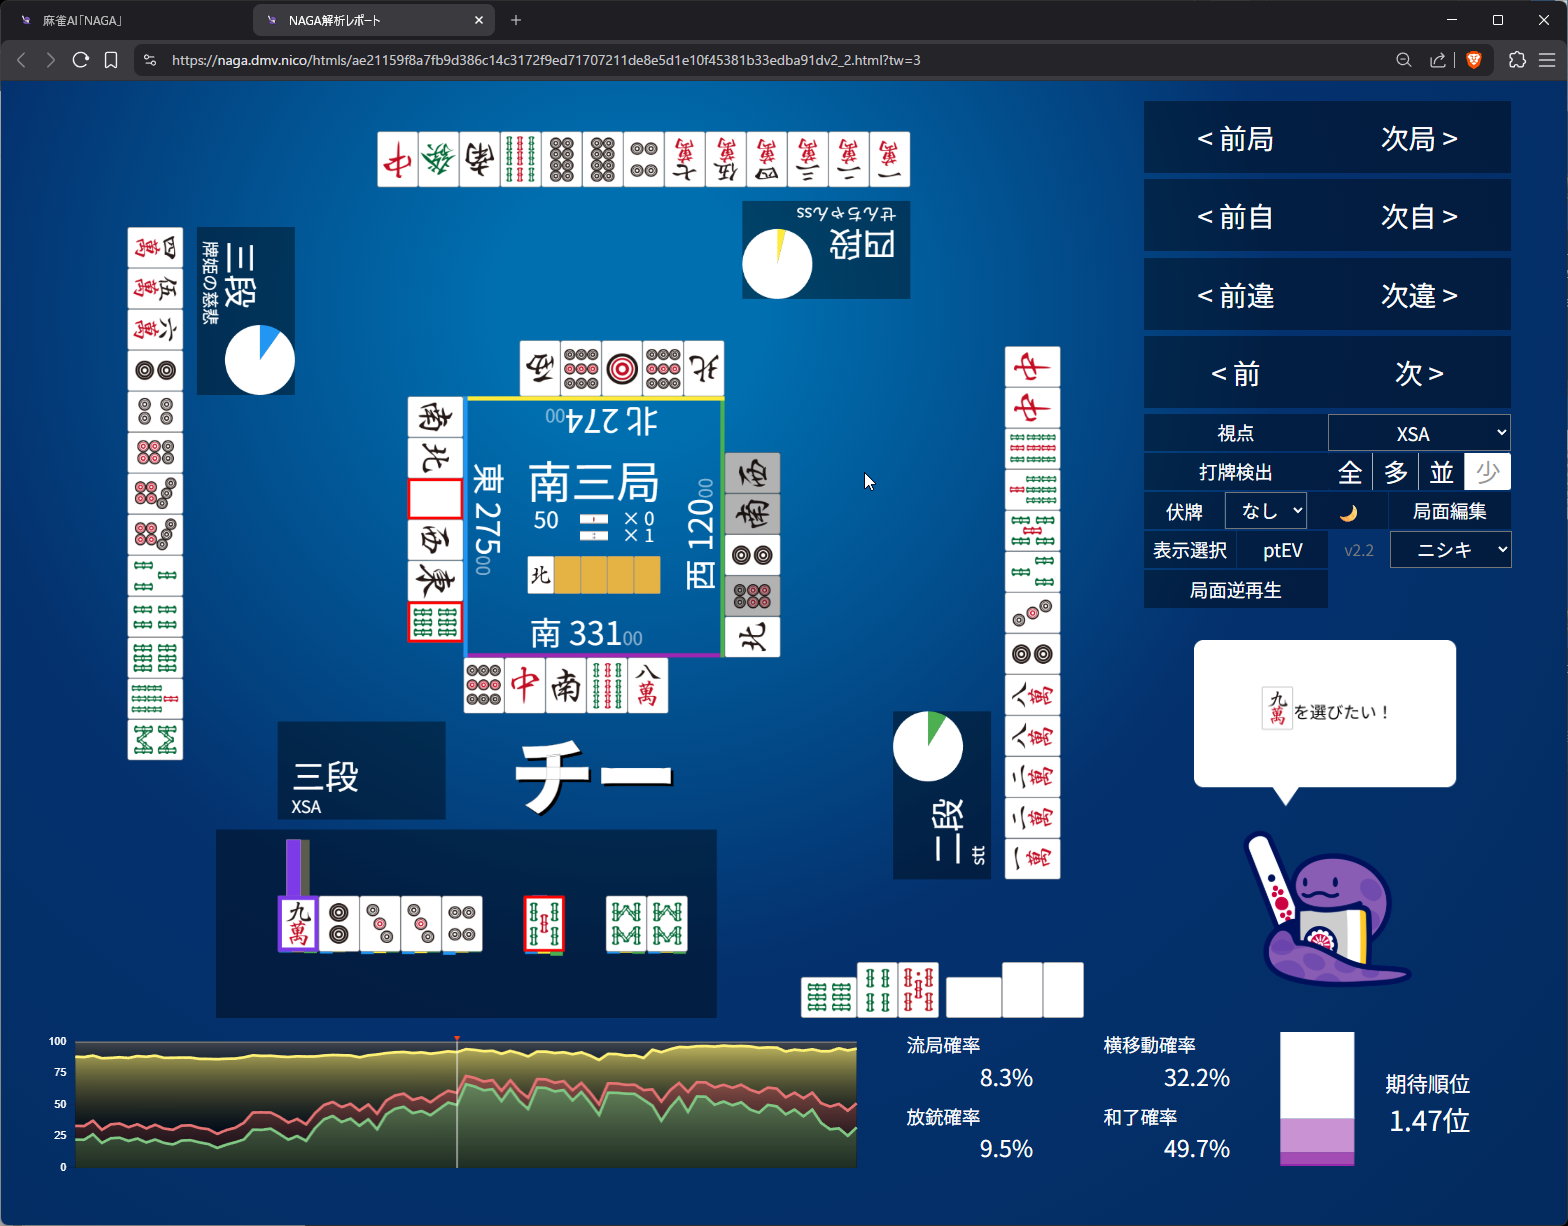1568x1226 pixels.
Task: Set discard detection to 少
Action: (x=1488, y=472)
